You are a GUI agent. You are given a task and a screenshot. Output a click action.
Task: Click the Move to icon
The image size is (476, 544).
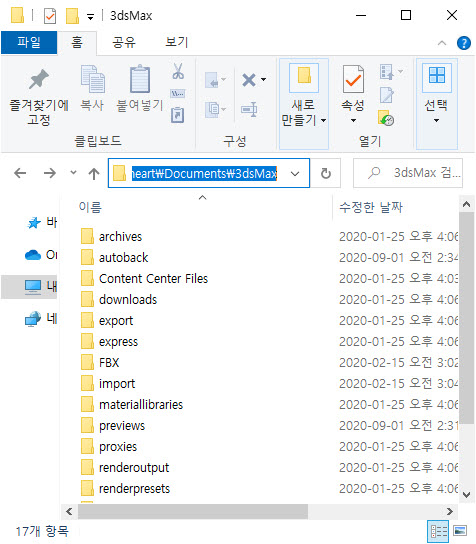212,80
